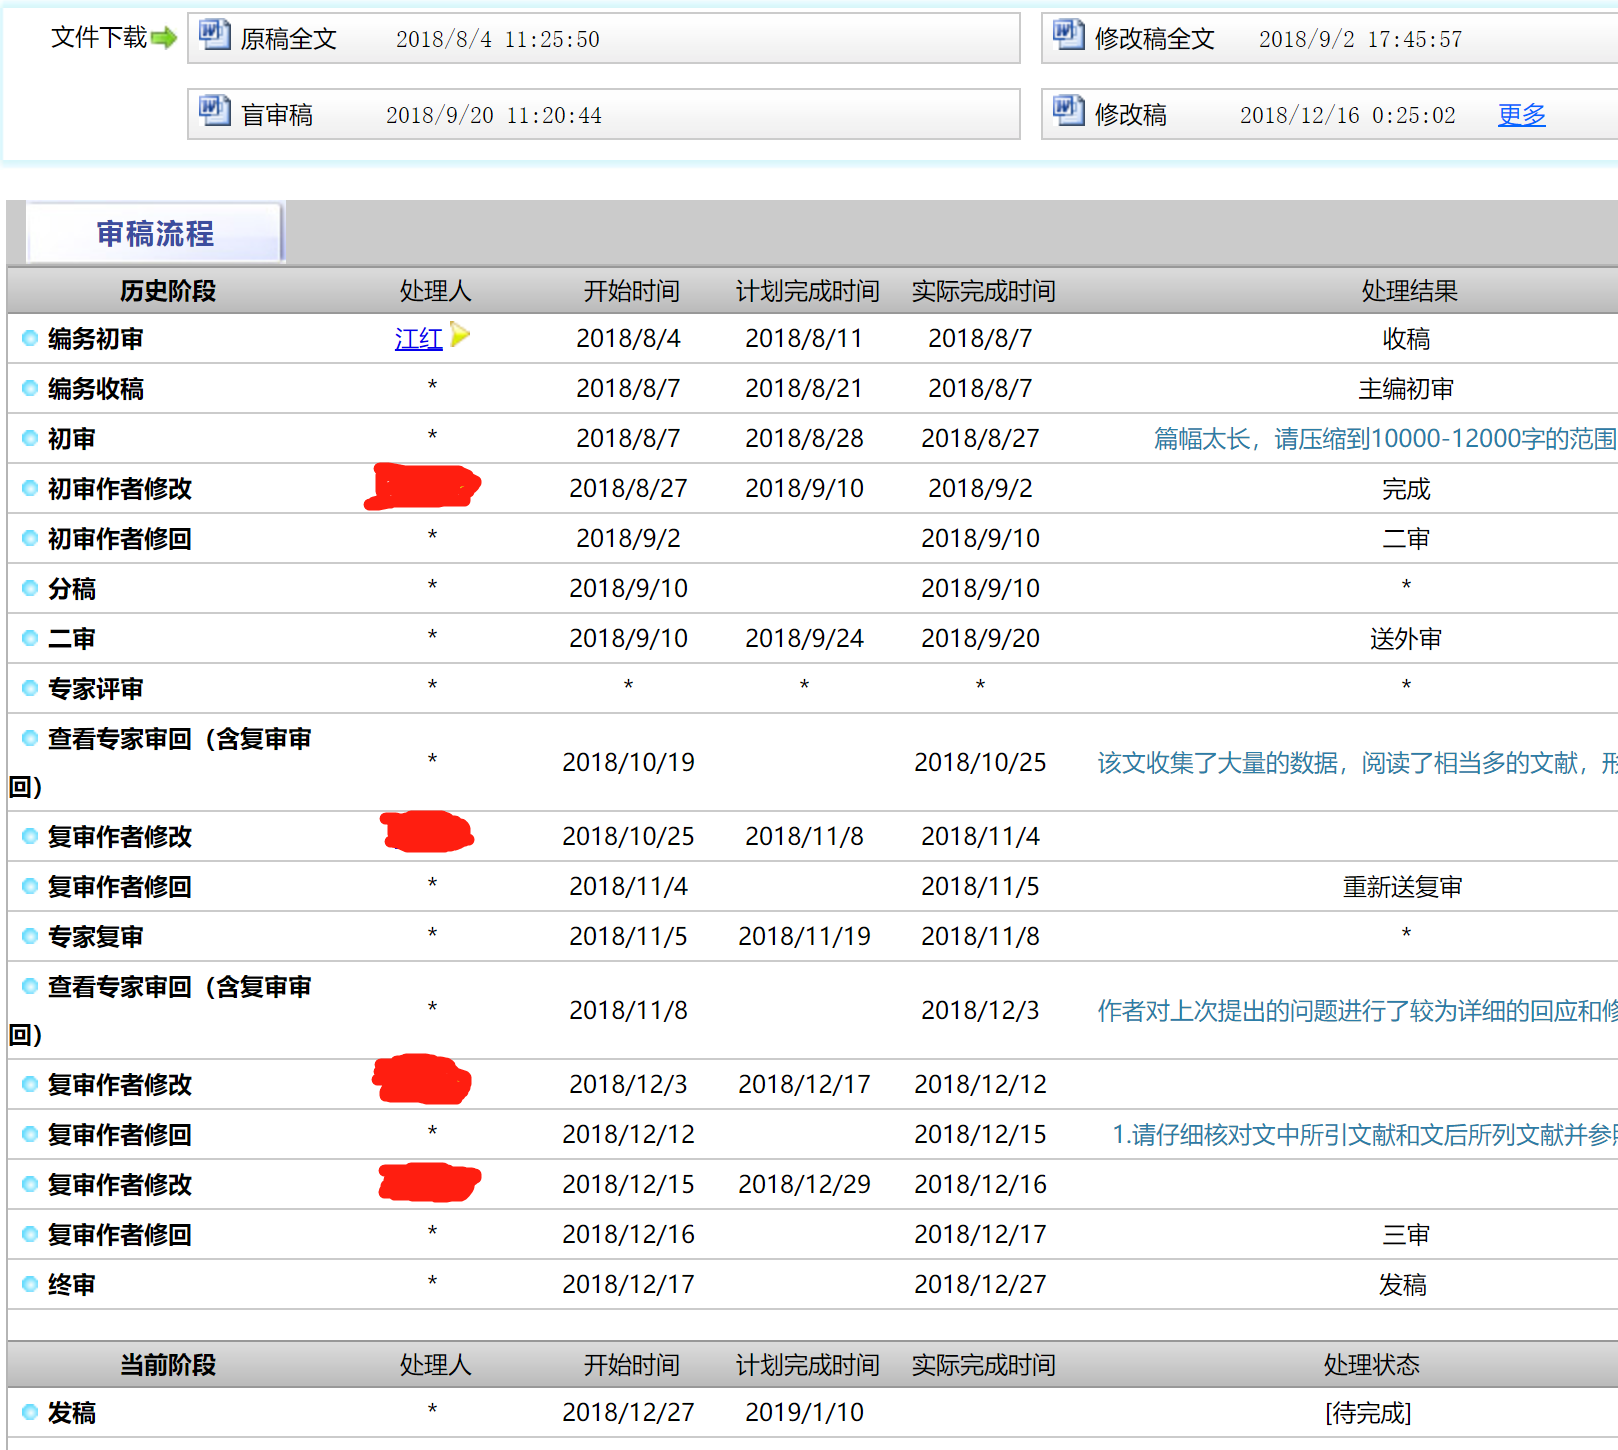Click the planned date 2019/1/10

click(x=804, y=1412)
